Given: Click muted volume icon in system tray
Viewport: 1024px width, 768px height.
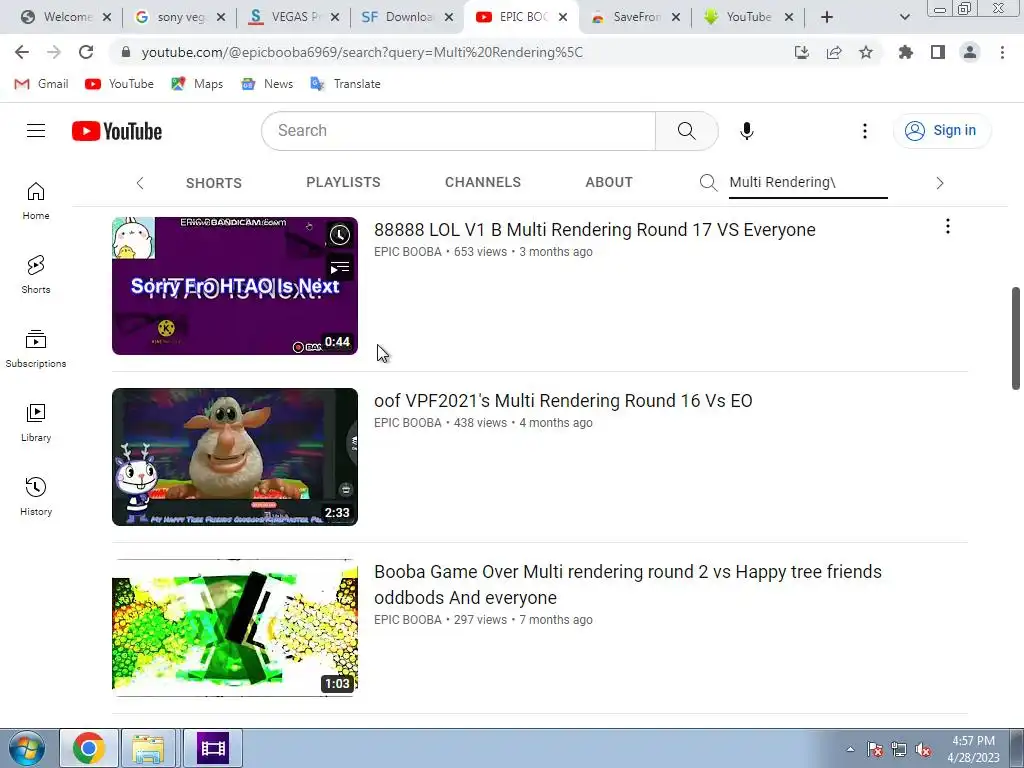Looking at the screenshot, I should click(923, 750).
